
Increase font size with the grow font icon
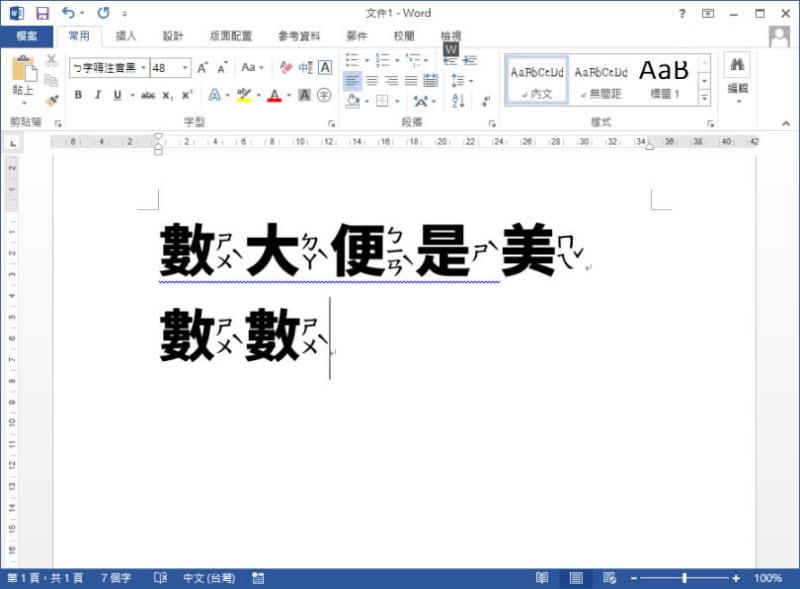click(203, 67)
